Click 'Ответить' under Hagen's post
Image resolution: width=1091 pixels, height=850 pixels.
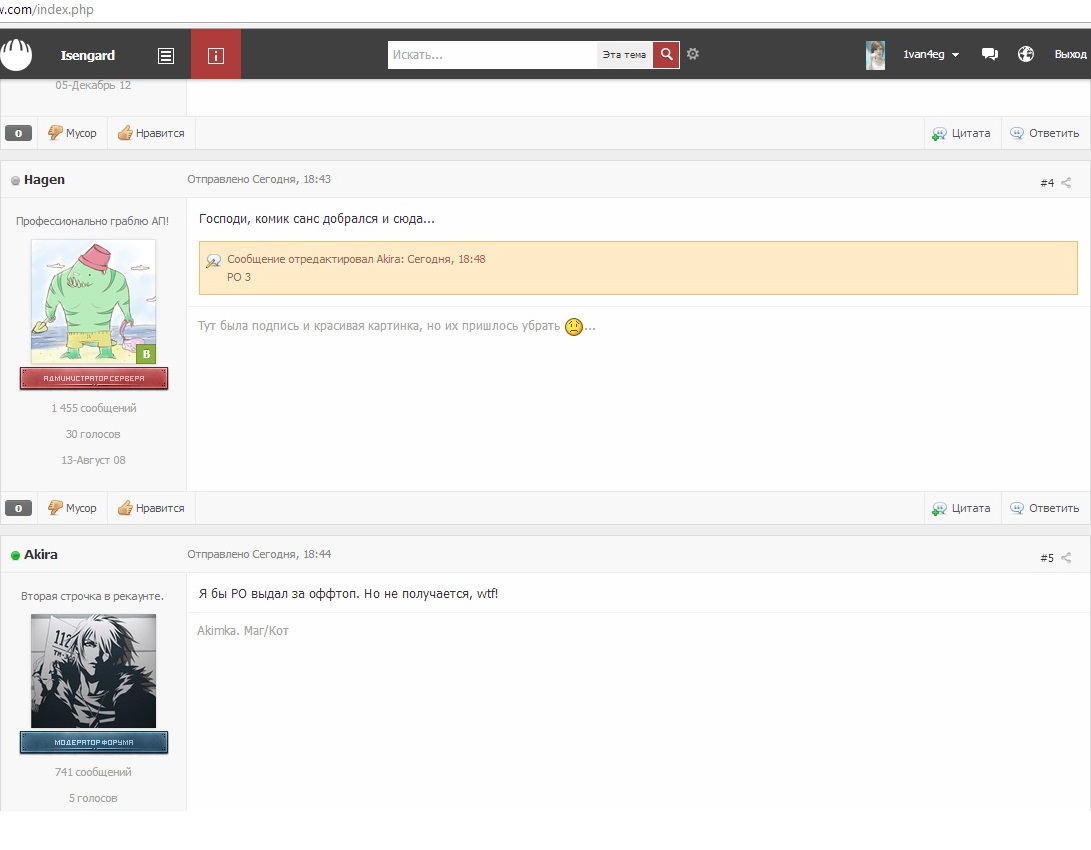coord(1044,508)
